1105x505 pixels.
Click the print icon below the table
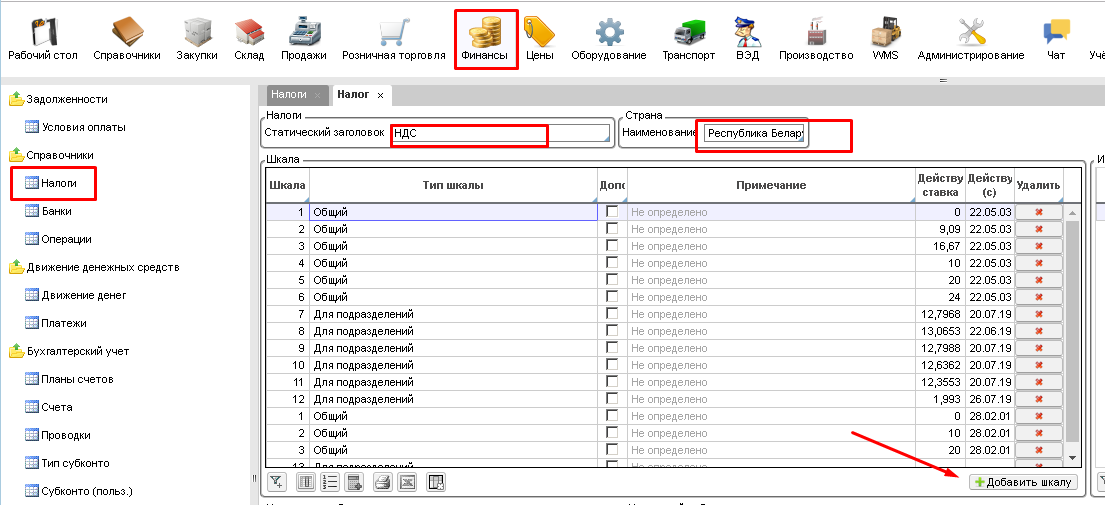point(381,483)
